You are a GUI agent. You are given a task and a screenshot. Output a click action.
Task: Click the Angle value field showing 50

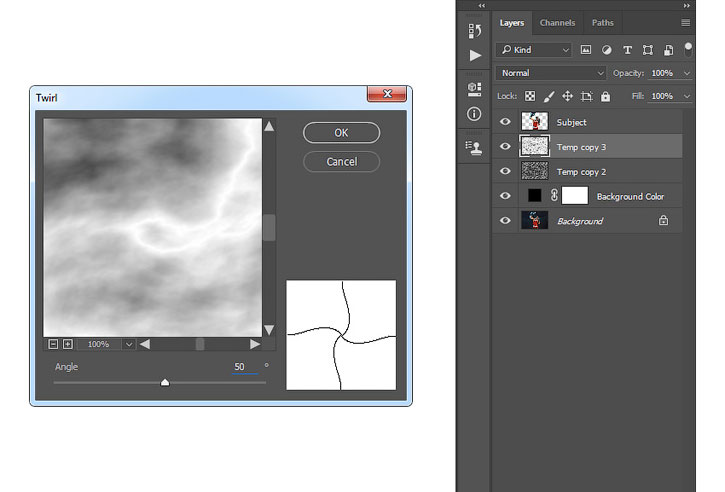tap(245, 367)
